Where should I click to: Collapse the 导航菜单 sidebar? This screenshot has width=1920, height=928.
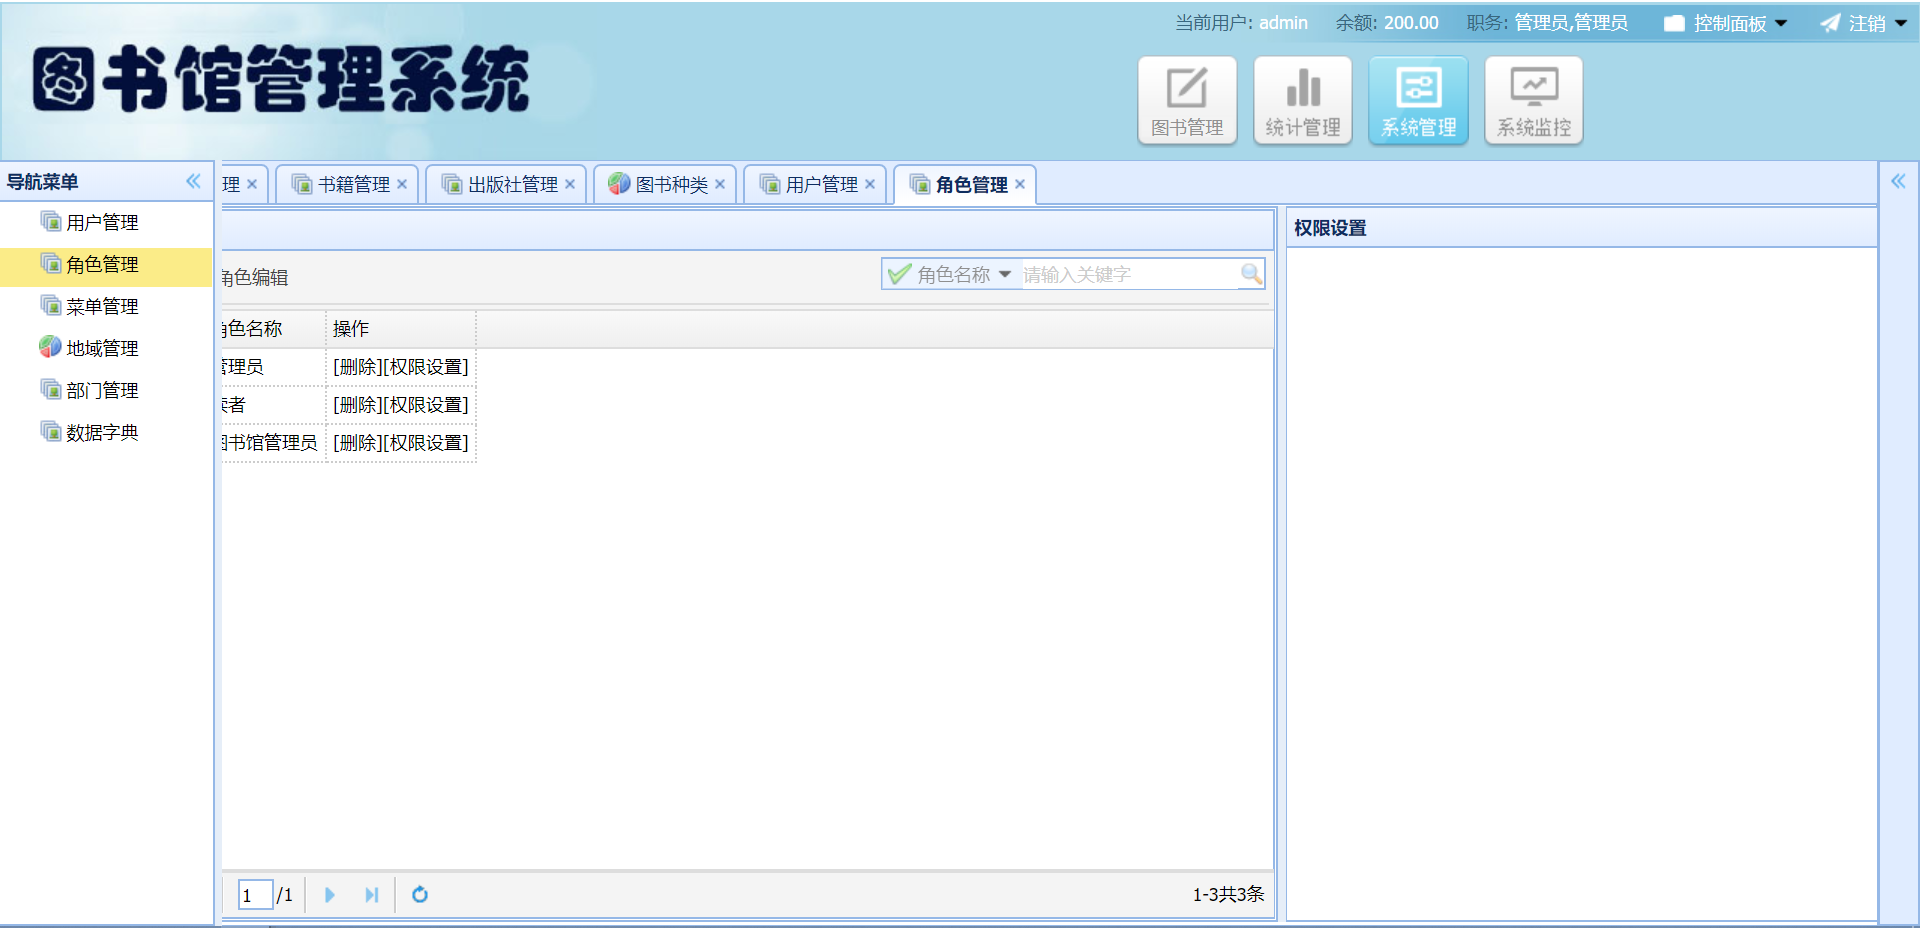(194, 181)
